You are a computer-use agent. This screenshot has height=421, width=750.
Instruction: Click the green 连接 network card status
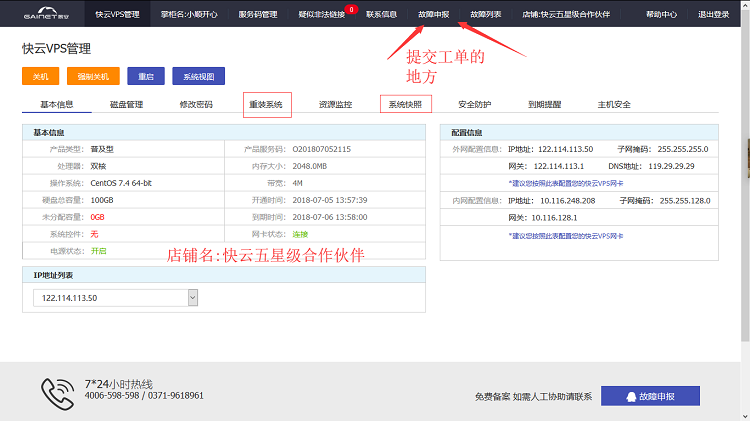click(300, 234)
